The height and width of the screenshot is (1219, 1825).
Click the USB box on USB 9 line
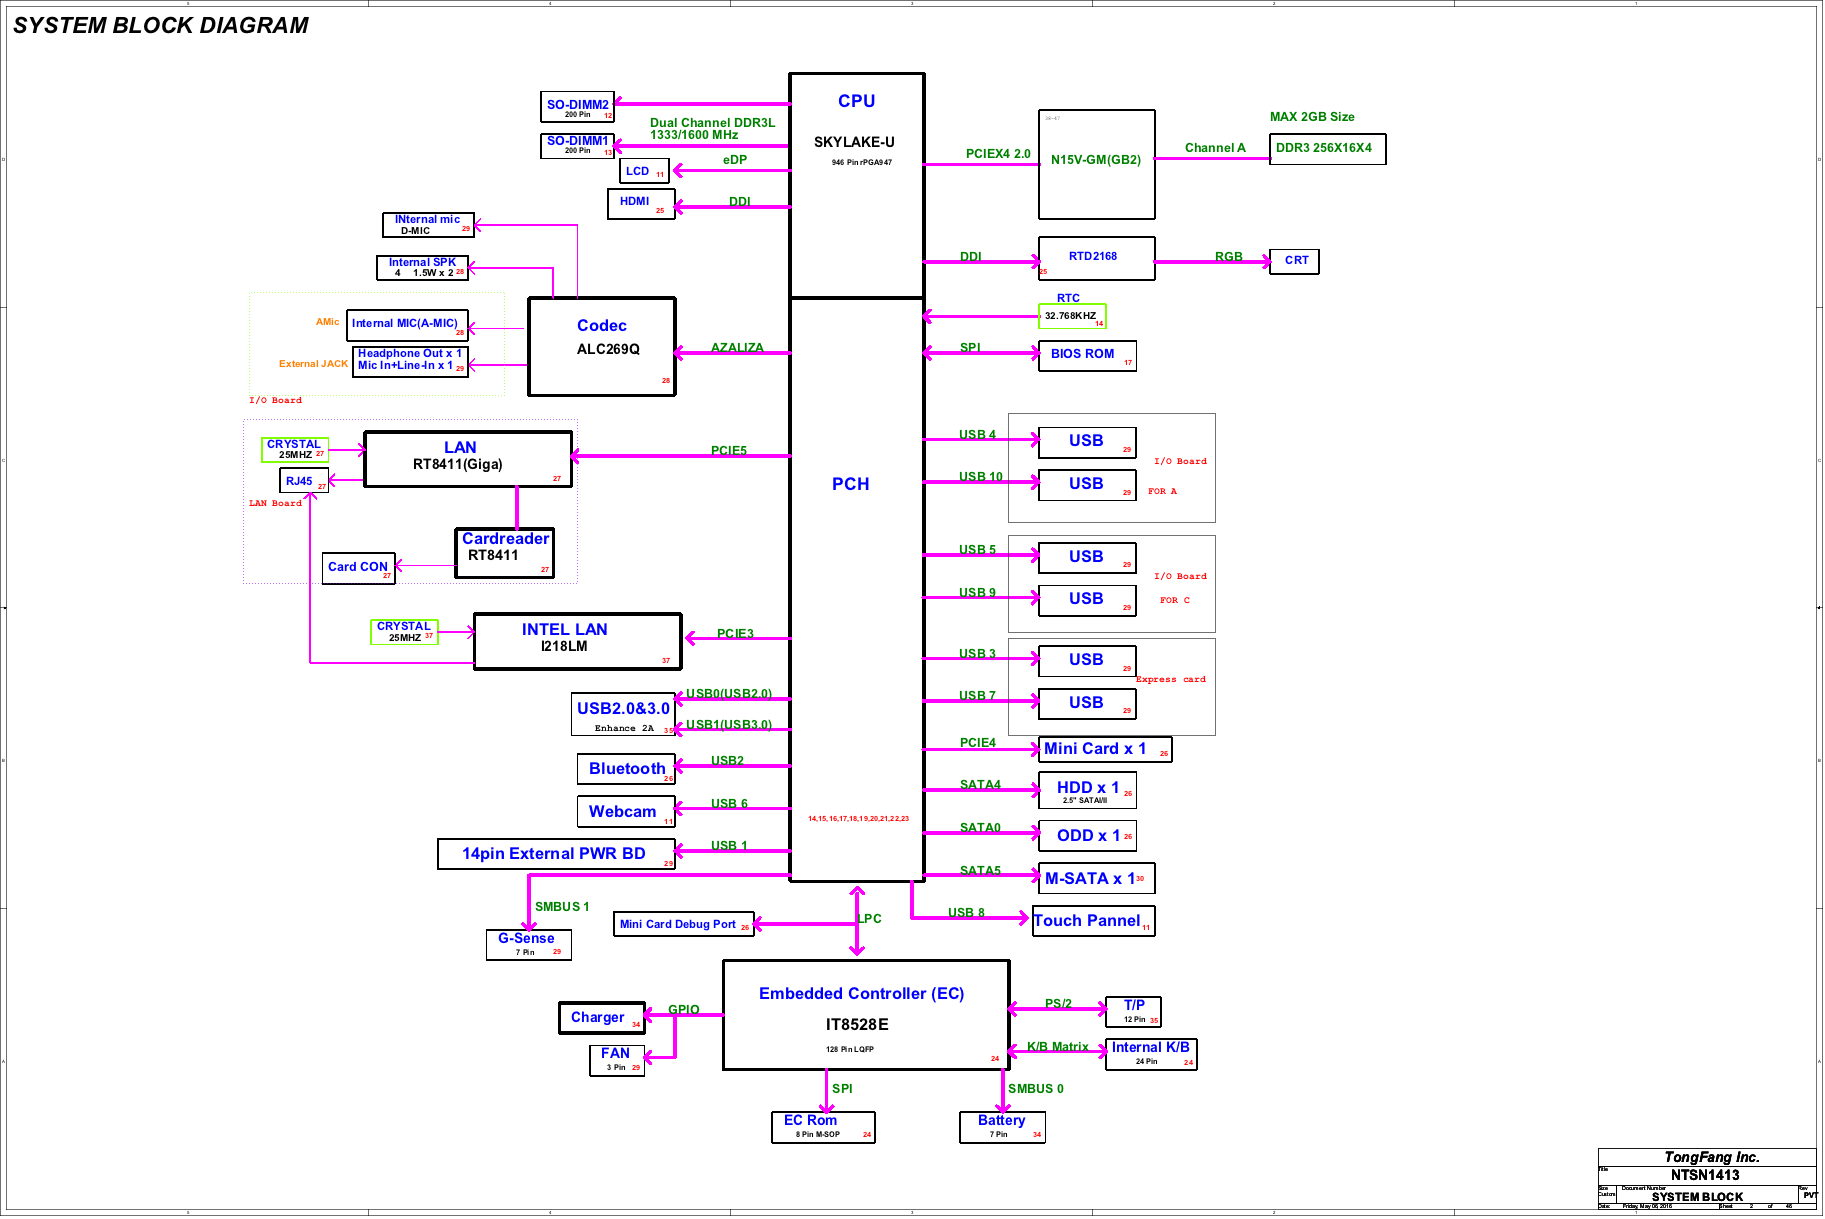[1087, 600]
